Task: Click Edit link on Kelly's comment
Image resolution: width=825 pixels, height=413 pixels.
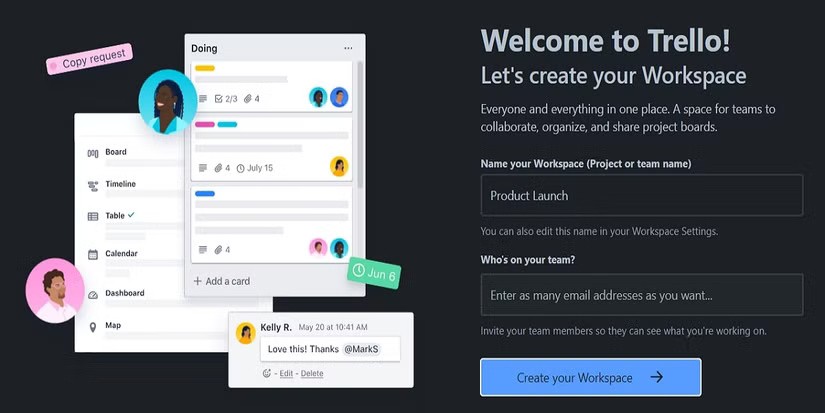Action: (286, 374)
